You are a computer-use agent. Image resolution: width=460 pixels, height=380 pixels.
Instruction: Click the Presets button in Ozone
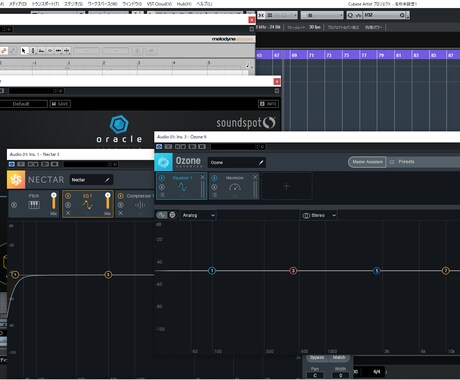click(x=406, y=162)
